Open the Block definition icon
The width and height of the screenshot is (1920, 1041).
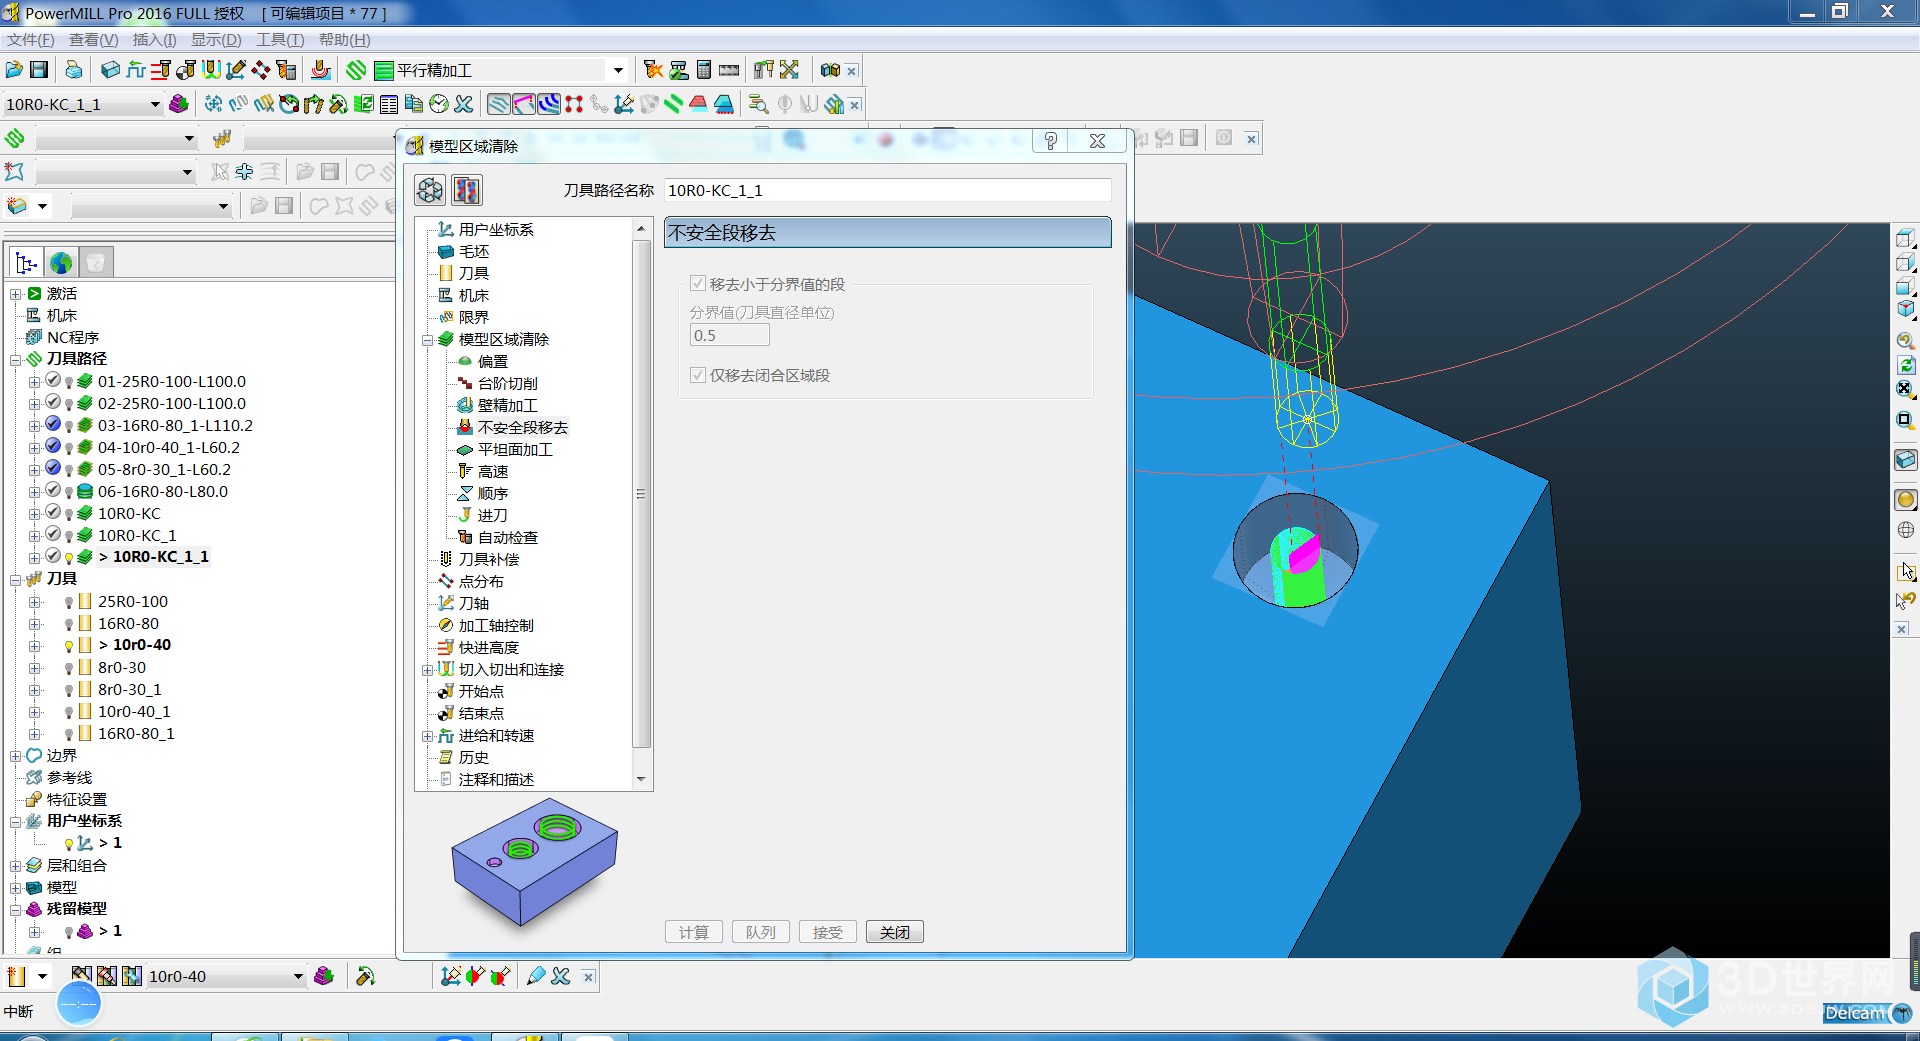point(110,70)
